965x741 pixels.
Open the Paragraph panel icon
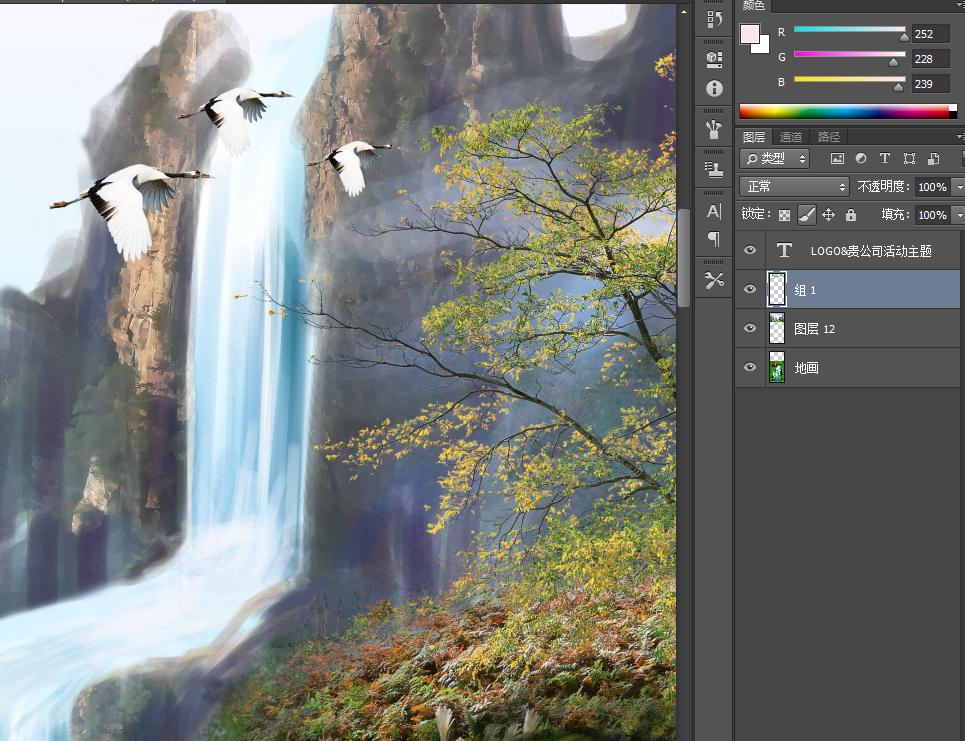pyautogui.click(x=714, y=238)
